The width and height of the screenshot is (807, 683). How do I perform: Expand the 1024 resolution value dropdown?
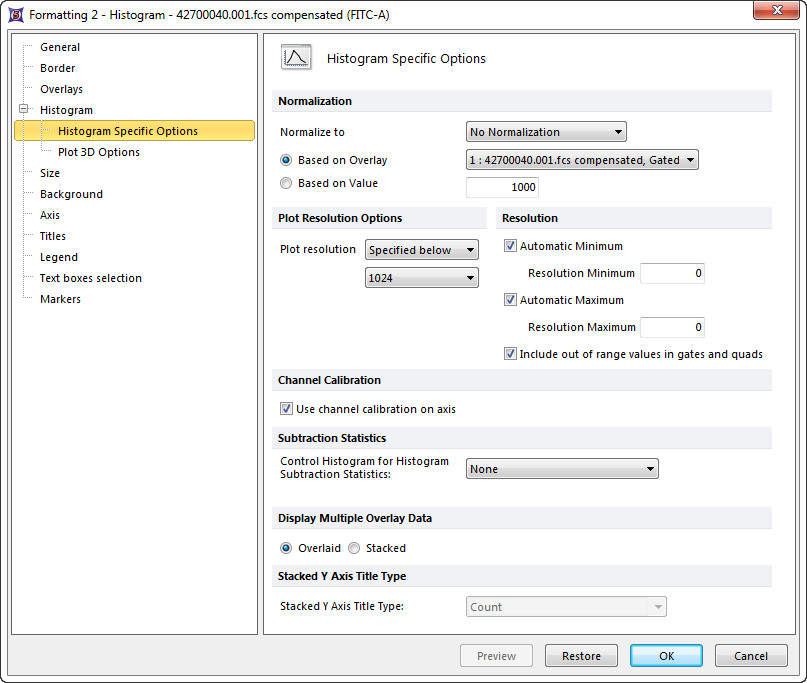pos(421,278)
